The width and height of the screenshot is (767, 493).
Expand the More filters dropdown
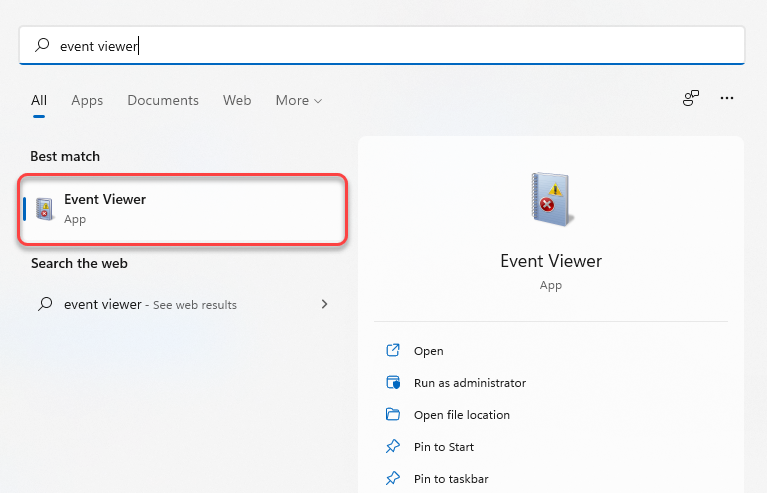[x=299, y=101]
